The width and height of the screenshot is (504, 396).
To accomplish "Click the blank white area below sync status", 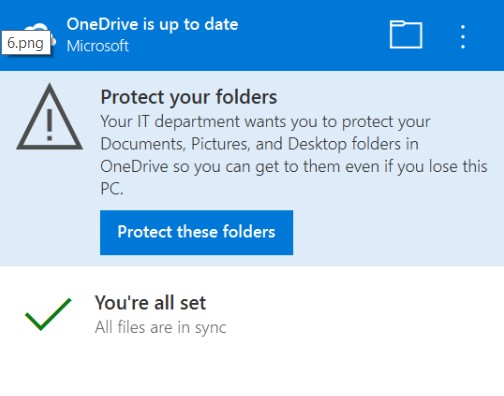I will pos(252,368).
